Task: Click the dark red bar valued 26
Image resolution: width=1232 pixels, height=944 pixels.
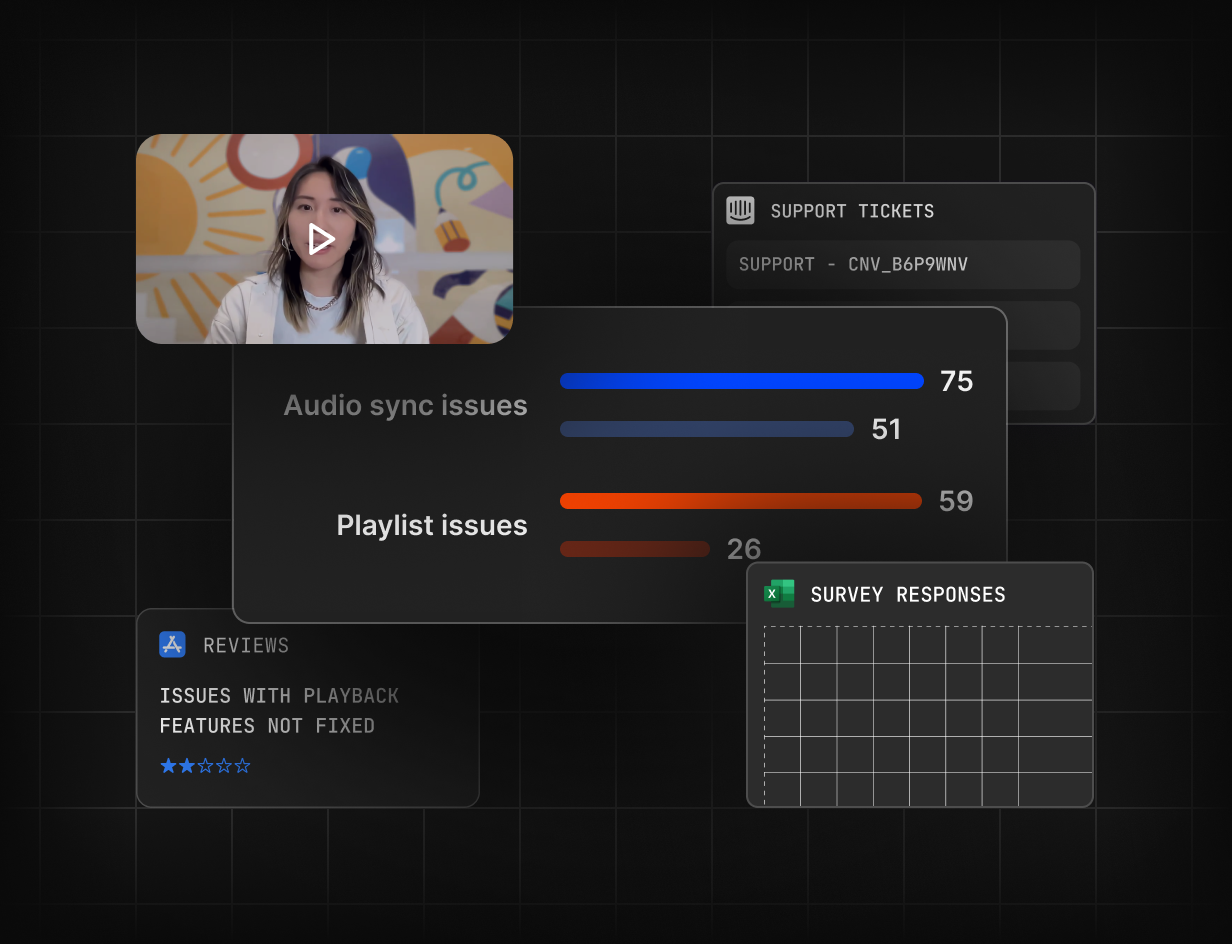Action: coord(634,549)
